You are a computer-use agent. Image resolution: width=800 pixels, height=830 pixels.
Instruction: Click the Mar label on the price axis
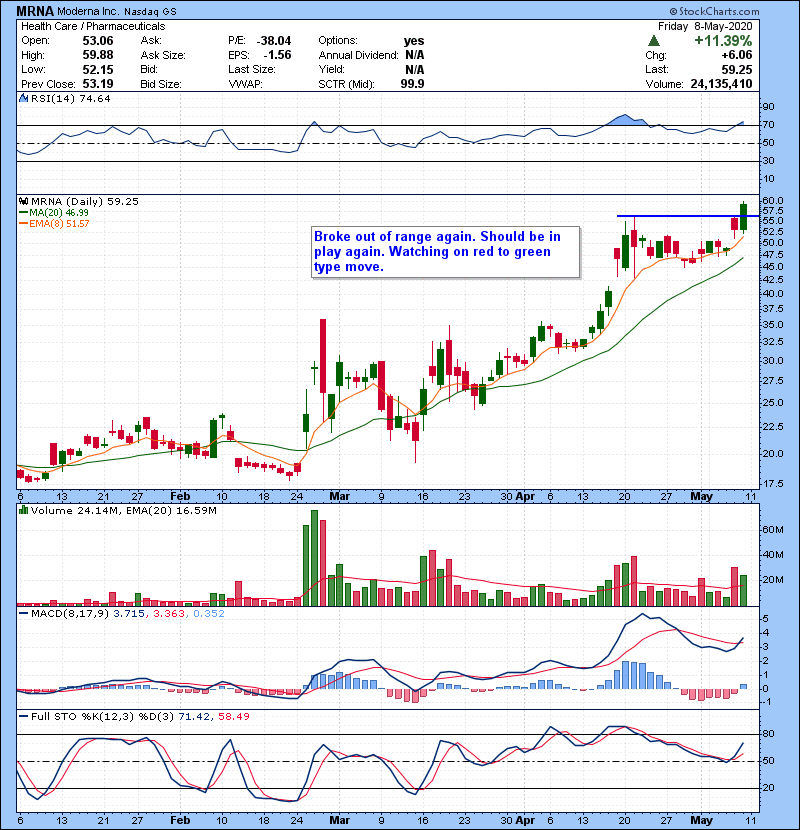(339, 497)
